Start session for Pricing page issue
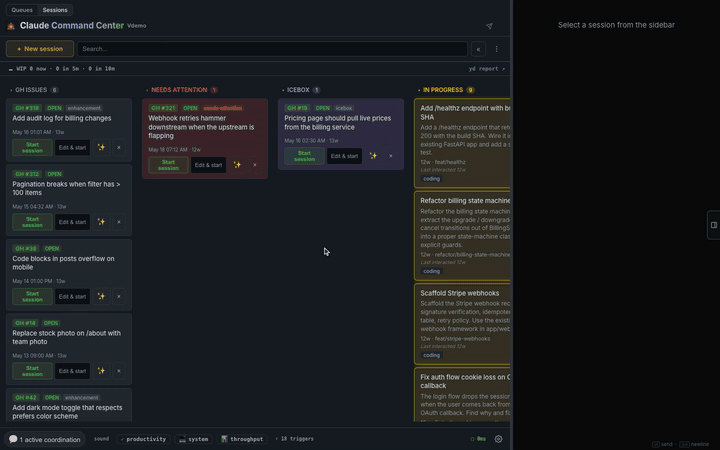 point(304,156)
